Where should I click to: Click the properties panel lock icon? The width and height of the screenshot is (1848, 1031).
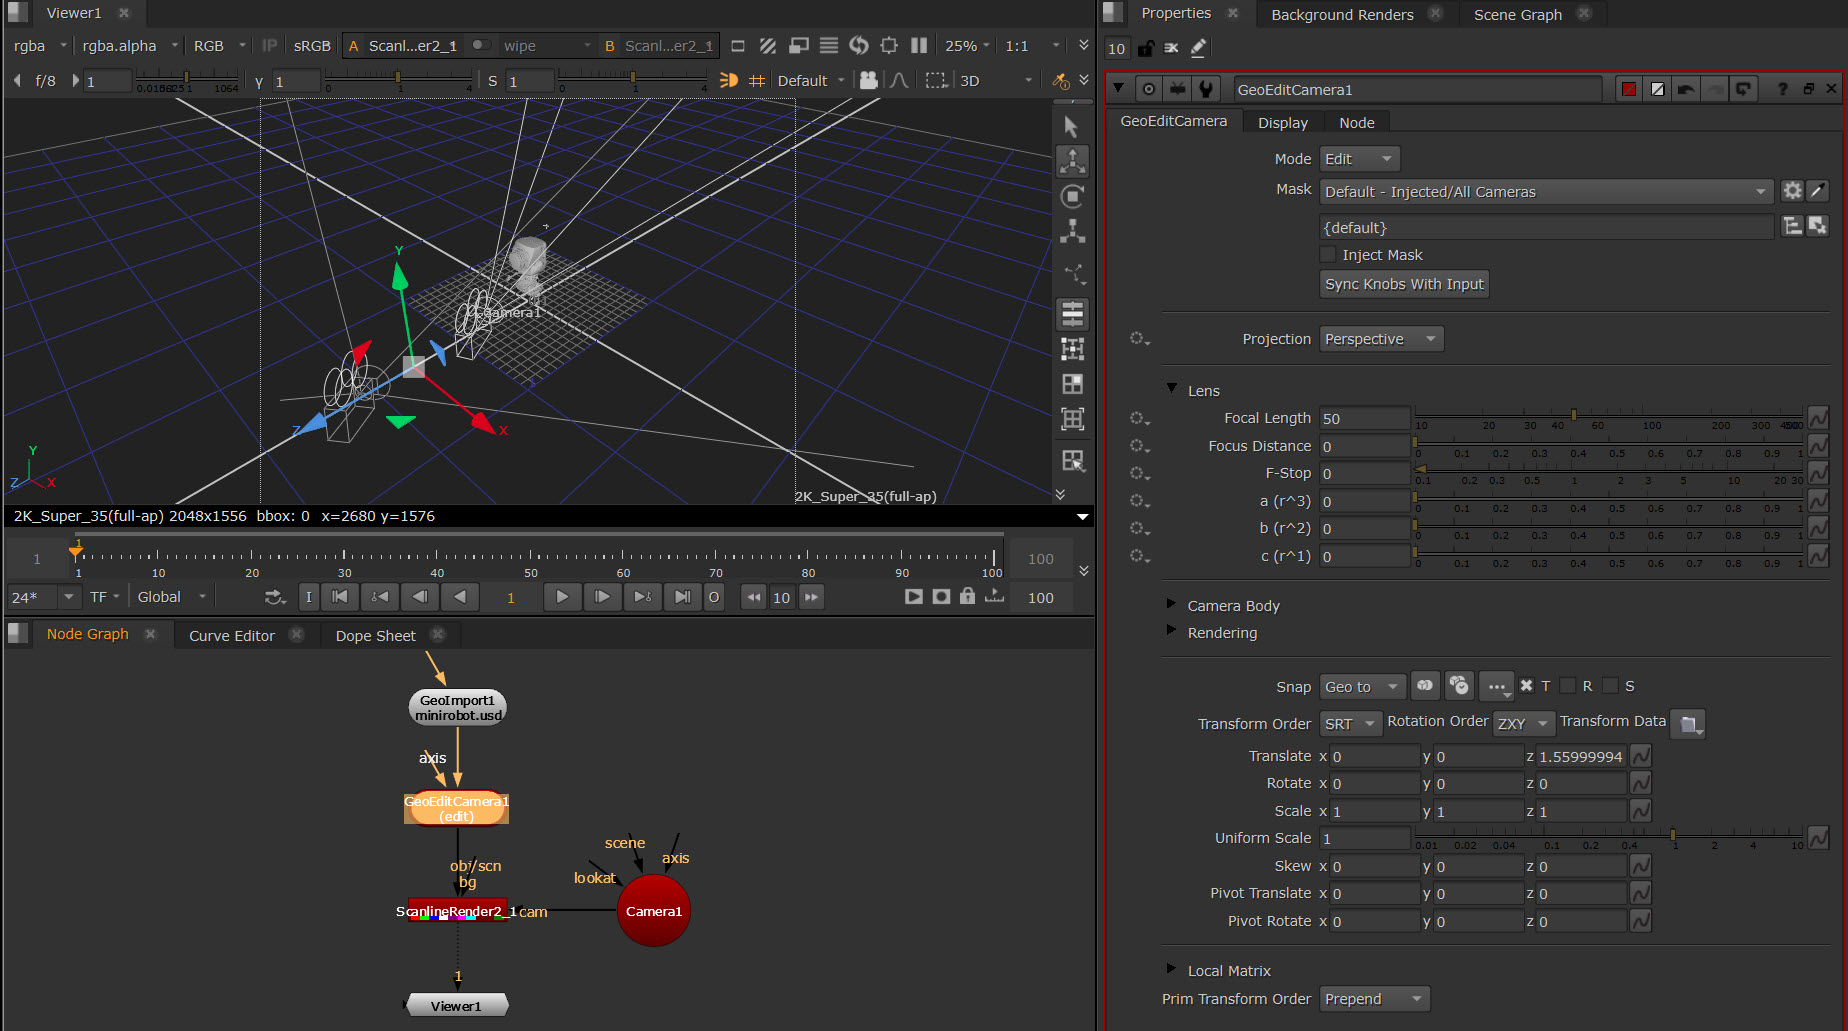[1146, 48]
